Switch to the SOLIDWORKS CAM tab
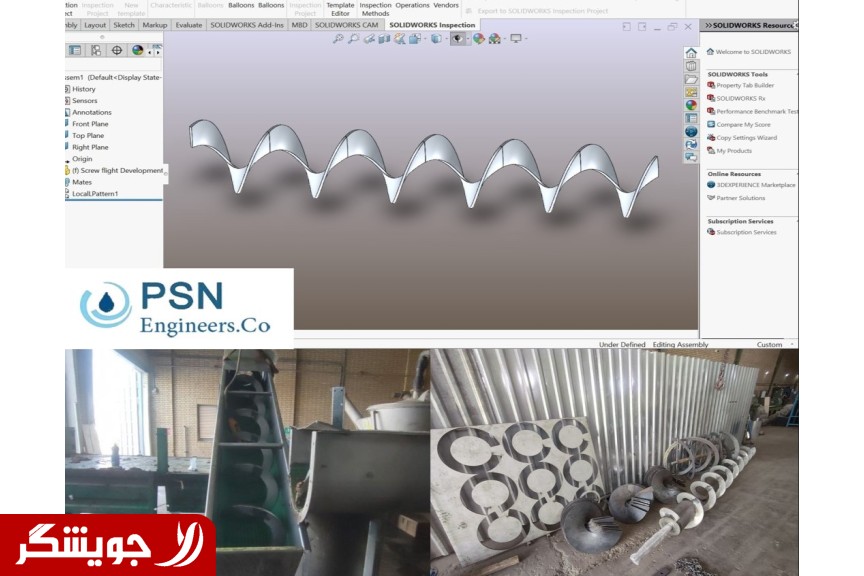 tap(347, 25)
